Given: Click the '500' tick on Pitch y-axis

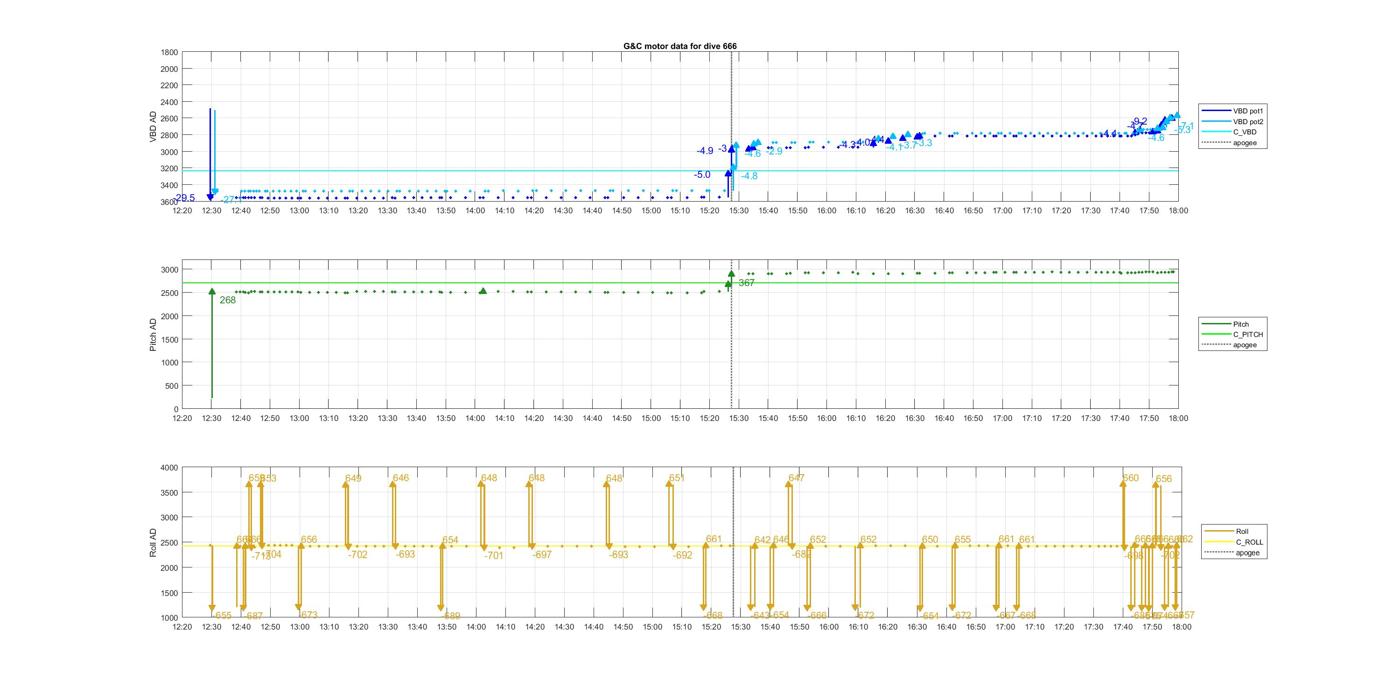Looking at the screenshot, I should 172,386.
